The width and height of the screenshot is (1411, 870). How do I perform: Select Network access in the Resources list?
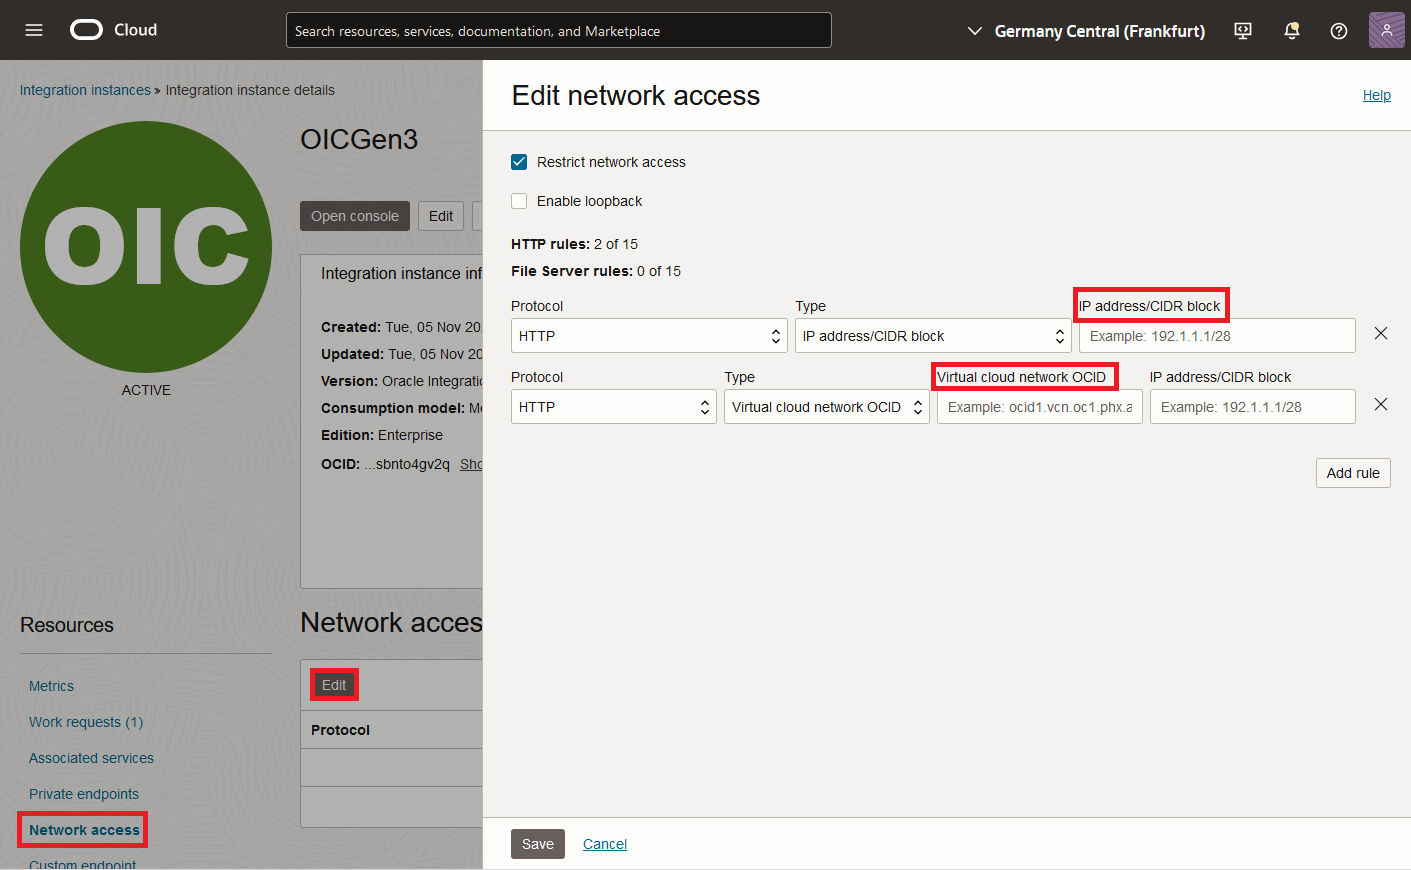click(x=84, y=829)
